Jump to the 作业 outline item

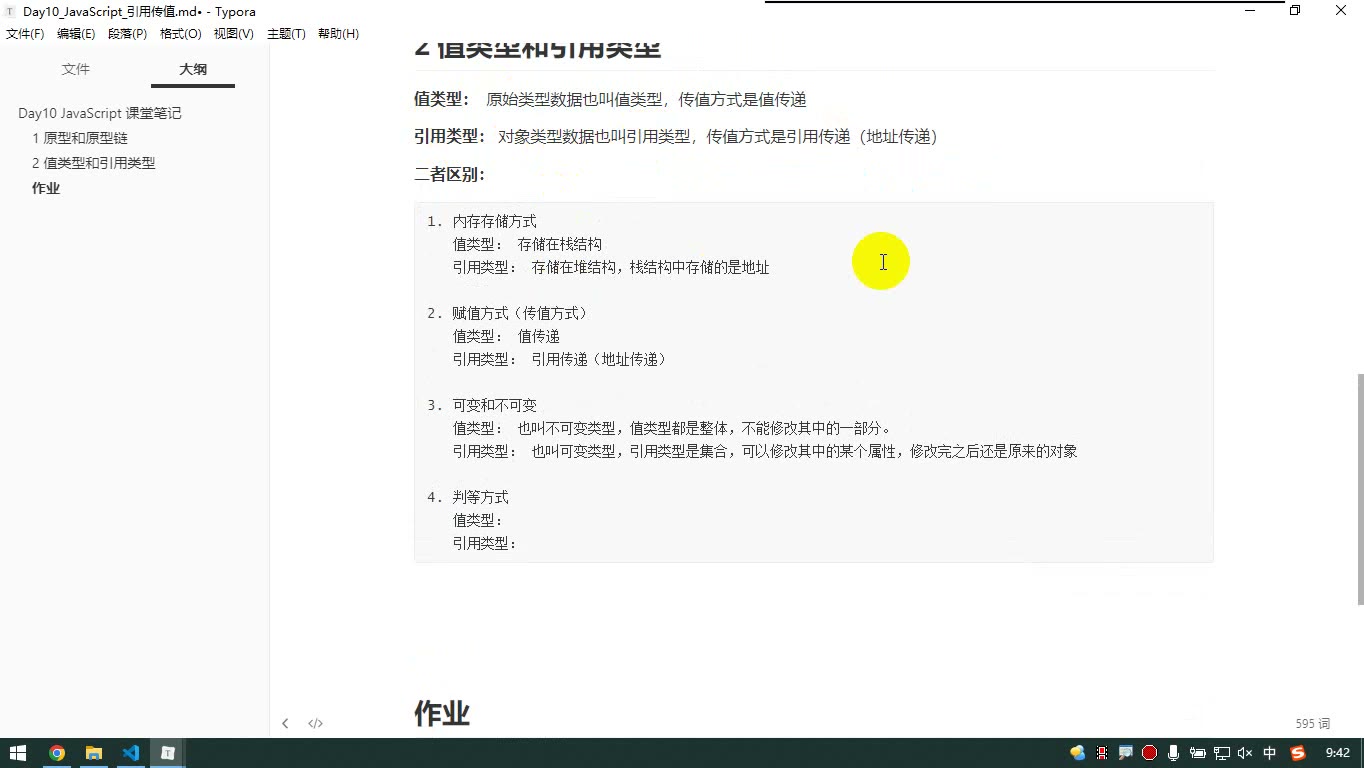46,188
